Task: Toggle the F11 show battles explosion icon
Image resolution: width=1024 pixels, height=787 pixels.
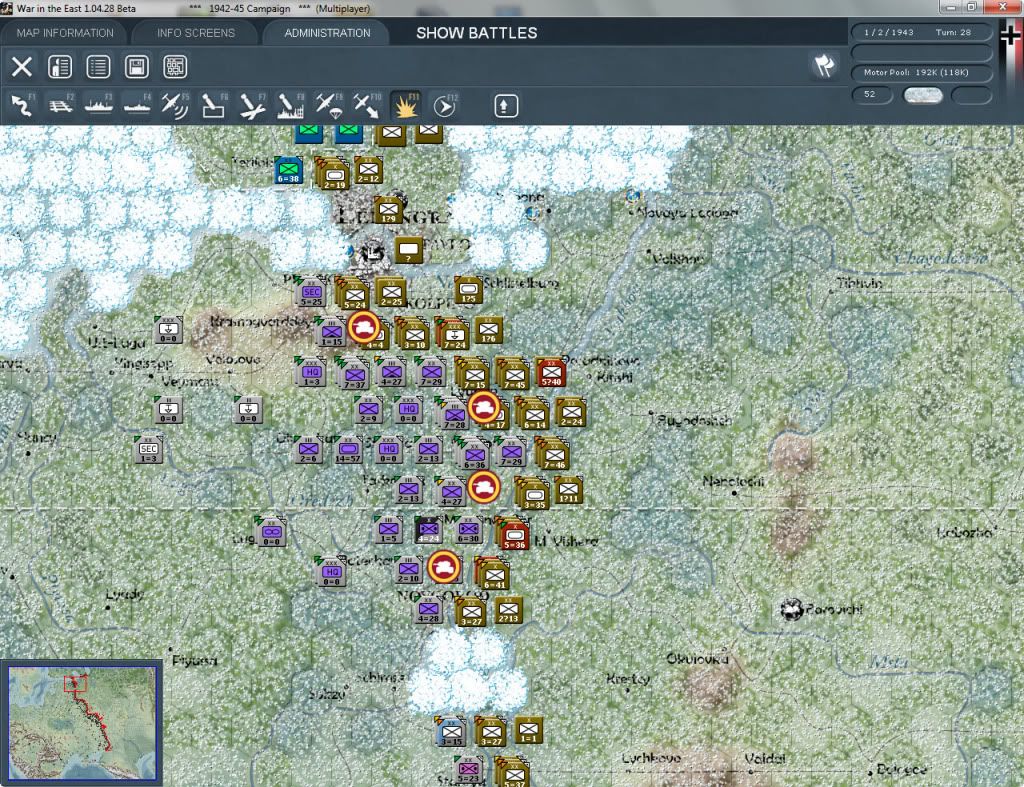Action: (405, 106)
